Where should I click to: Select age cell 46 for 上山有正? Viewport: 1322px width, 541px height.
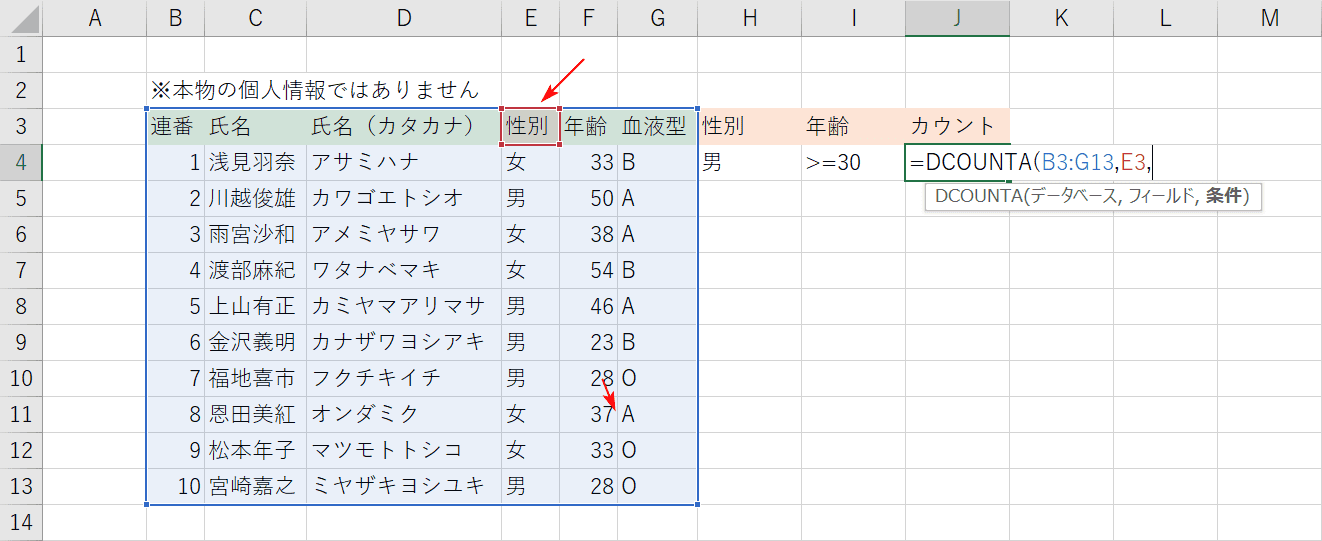click(588, 306)
